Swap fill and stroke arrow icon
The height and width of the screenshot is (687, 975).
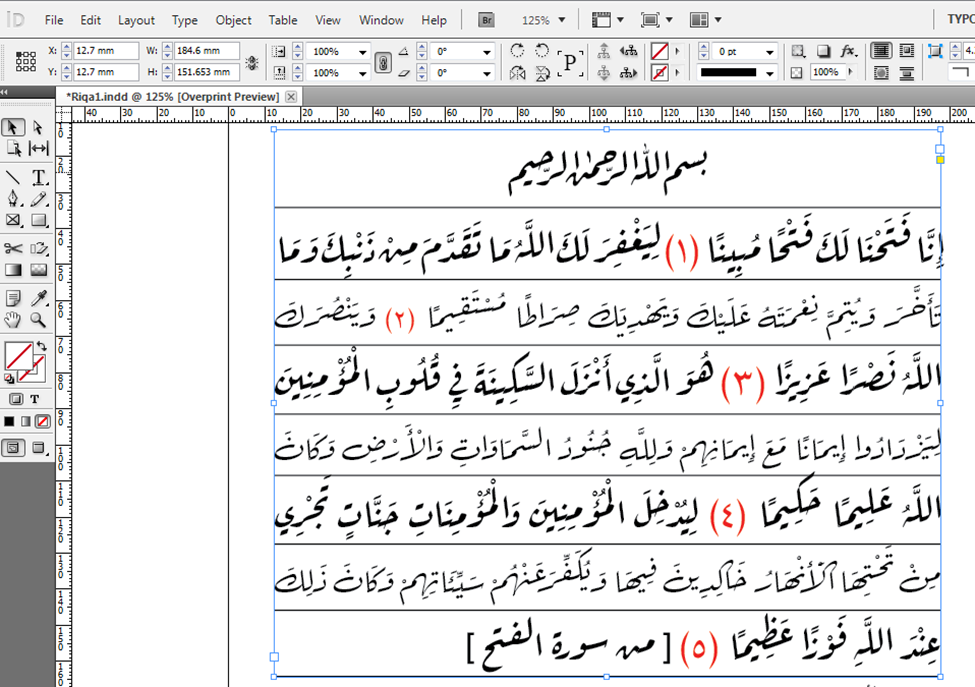point(42,346)
